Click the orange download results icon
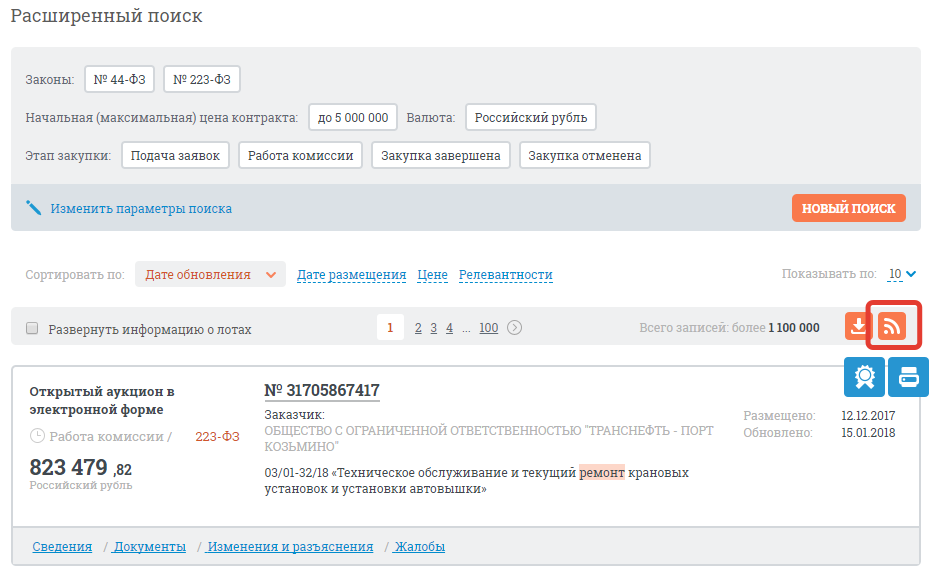The height and width of the screenshot is (568, 941). (859, 326)
